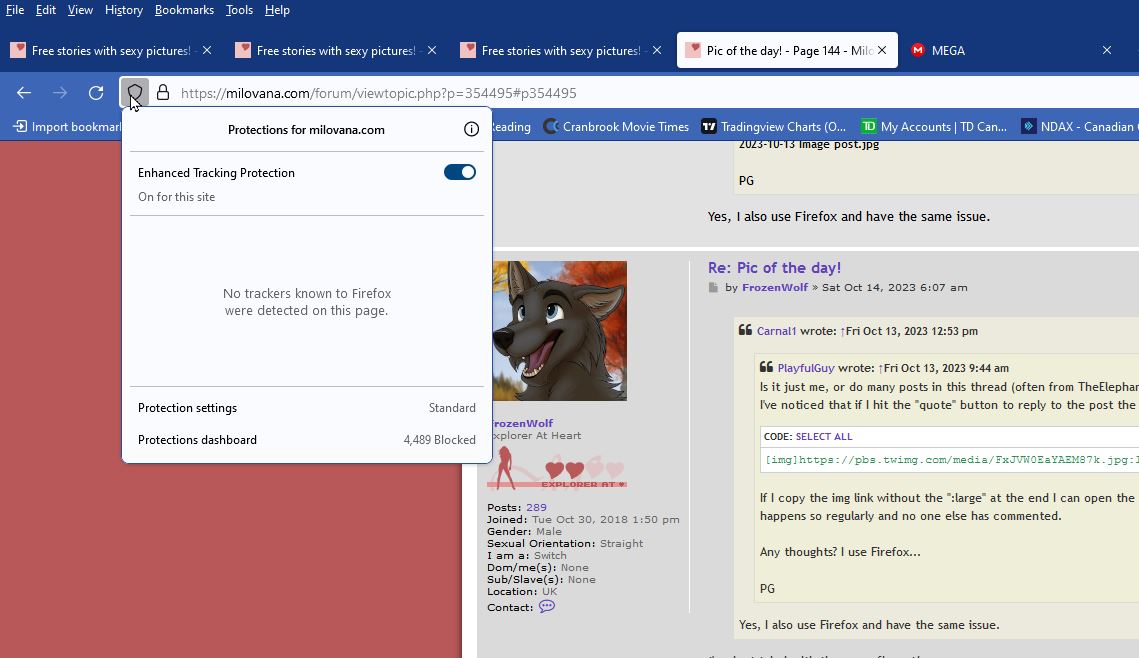The width and height of the screenshot is (1139, 658).
Task: Close the Pic of the day tab
Action: coord(882,50)
